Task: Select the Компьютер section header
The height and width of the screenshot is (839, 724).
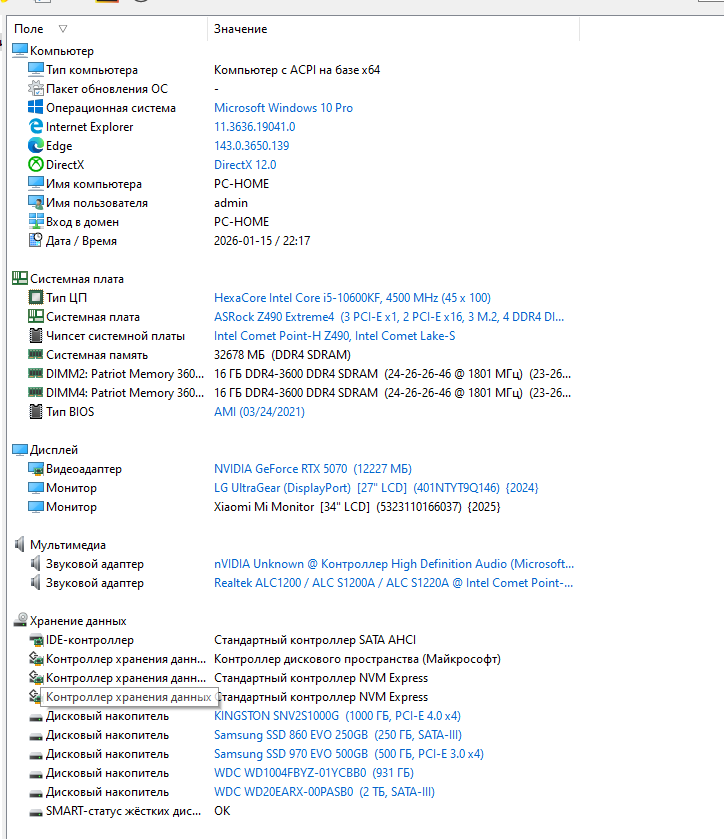Action: coord(62,51)
